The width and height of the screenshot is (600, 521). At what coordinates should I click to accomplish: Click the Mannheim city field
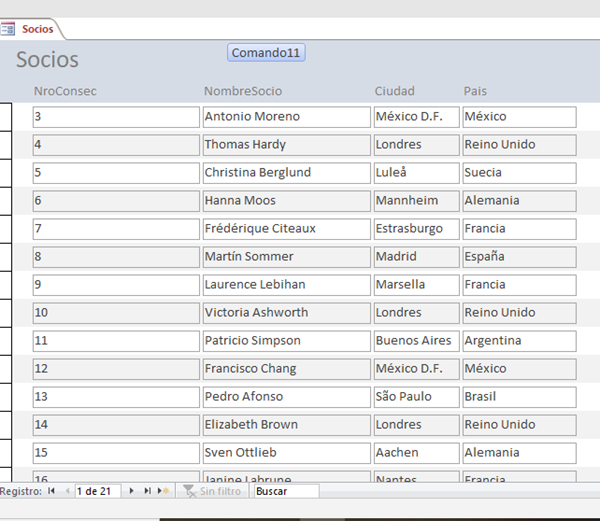[416, 201]
